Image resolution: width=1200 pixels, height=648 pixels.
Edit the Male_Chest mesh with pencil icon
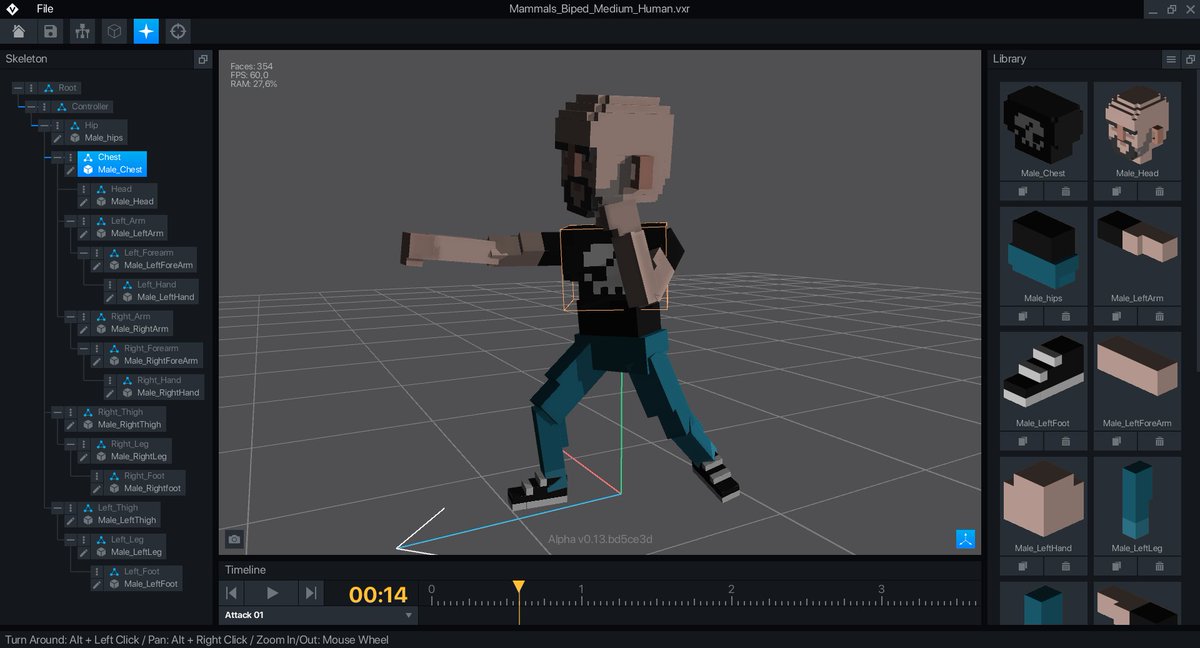click(x=71, y=170)
